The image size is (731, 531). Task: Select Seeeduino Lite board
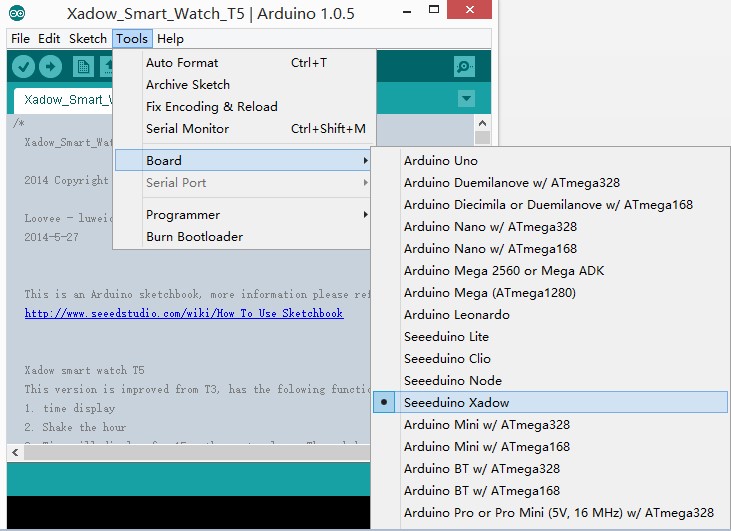(550, 336)
